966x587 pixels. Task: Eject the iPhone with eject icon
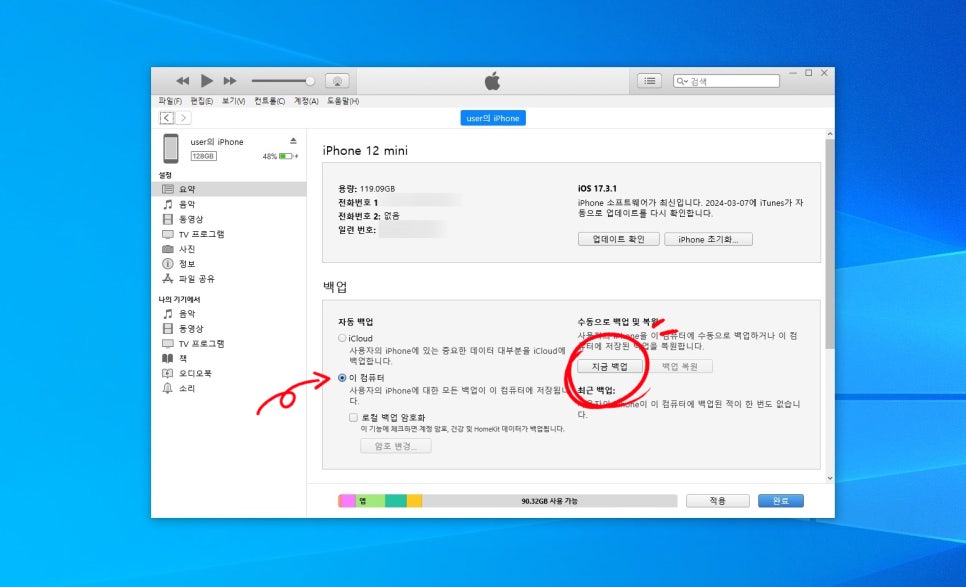[293, 141]
